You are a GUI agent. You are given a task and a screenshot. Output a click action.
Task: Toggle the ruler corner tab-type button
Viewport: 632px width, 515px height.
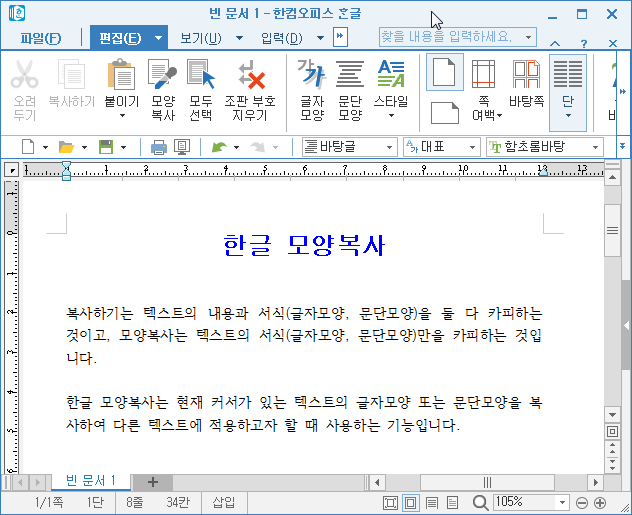[x=12, y=170]
